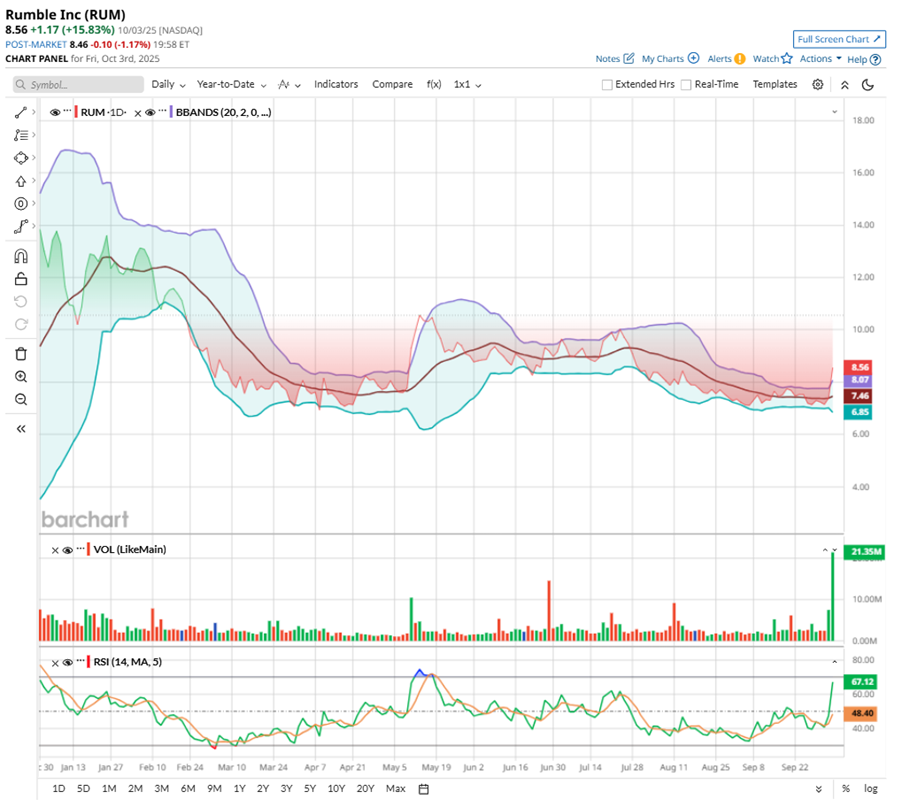Click the Notes edit icon
The image size is (902, 807).
click(629, 58)
